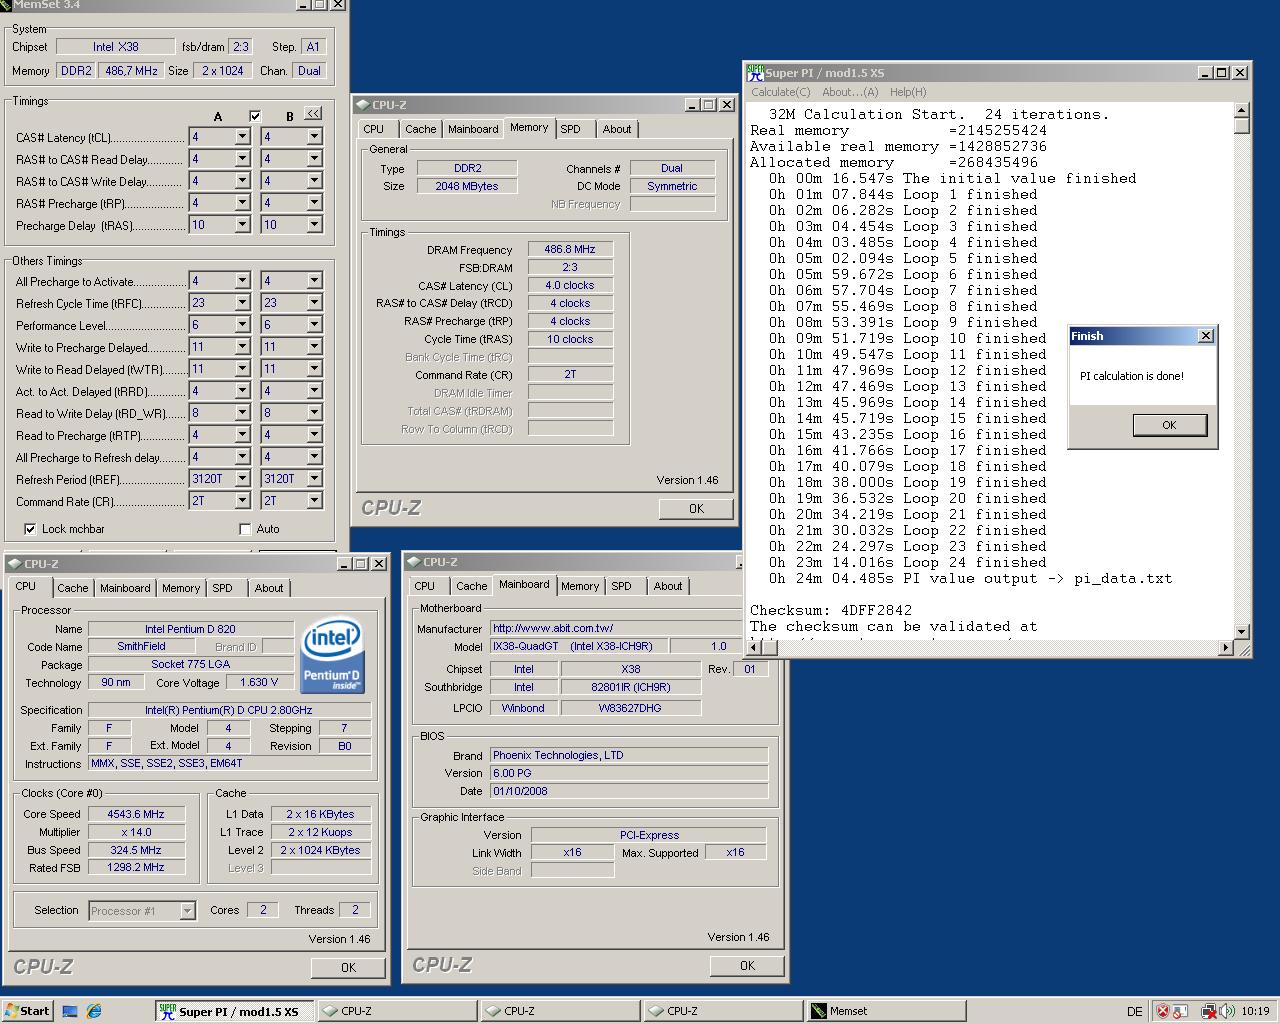
Task: Expand Precharge Delay tRAS column A dropdown
Action: point(242,225)
